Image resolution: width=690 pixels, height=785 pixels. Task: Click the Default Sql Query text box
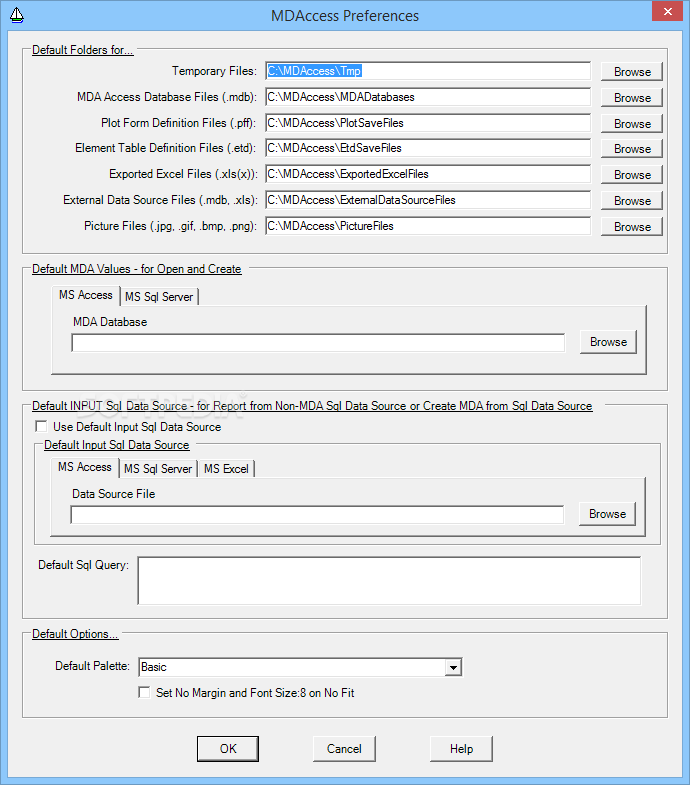coord(390,581)
